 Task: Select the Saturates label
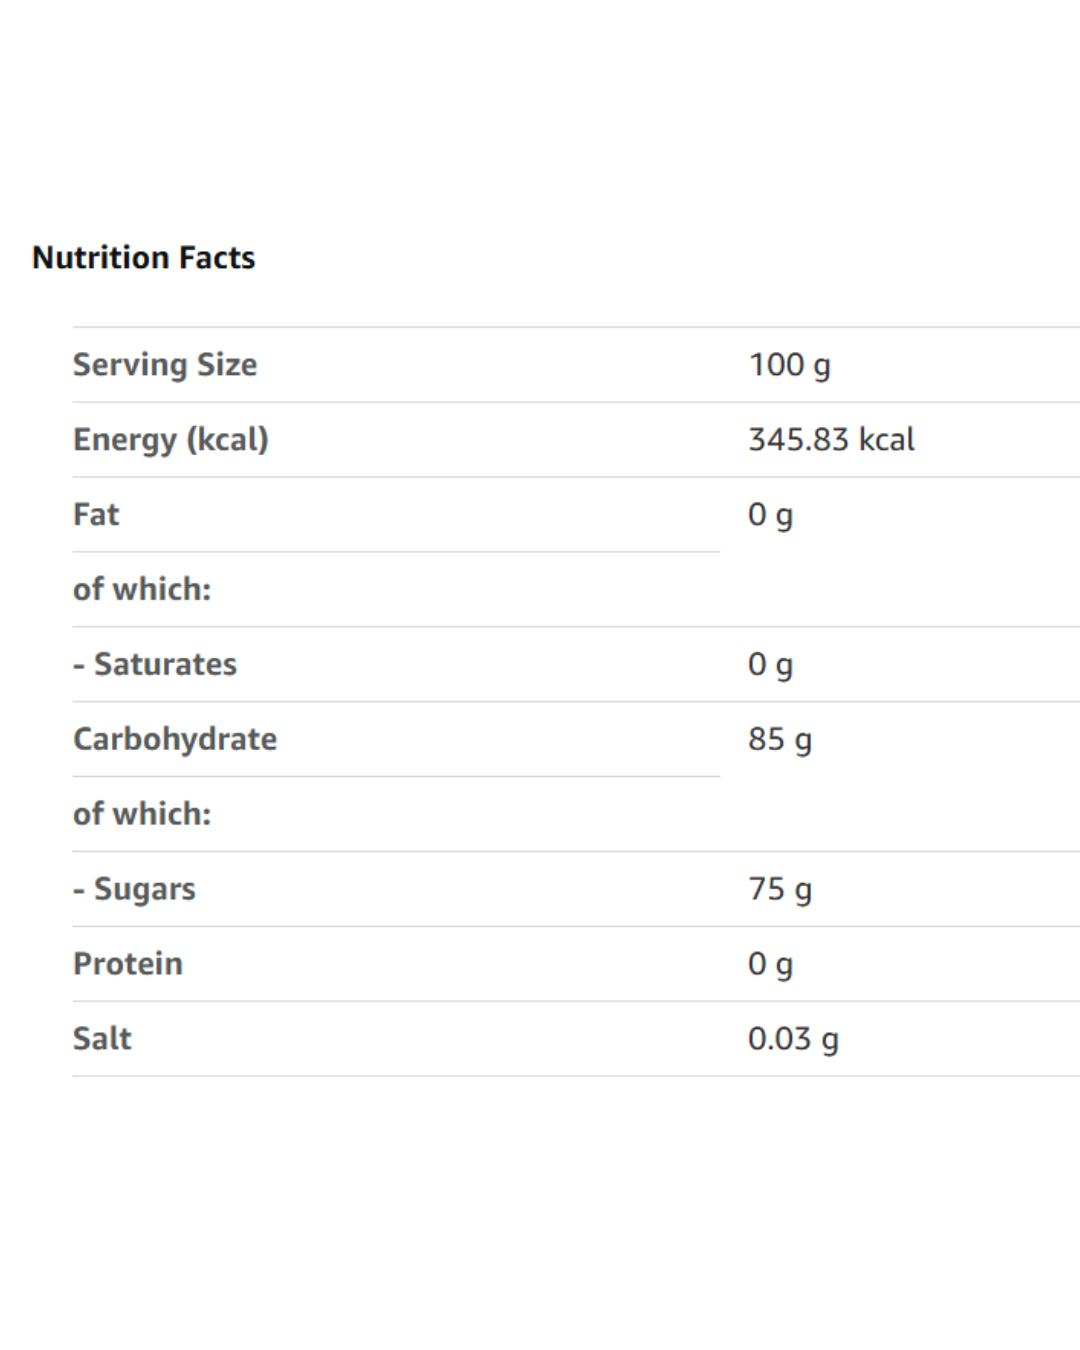[165, 665]
